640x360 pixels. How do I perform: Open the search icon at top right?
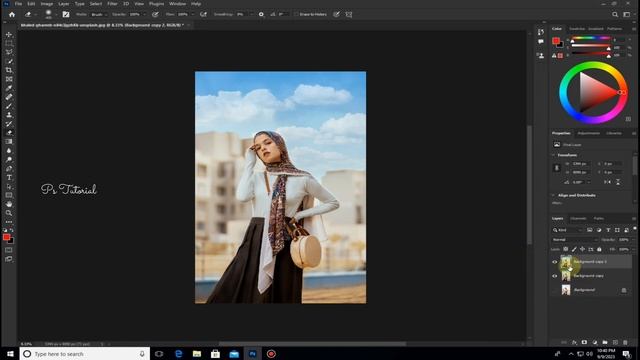[x=615, y=14]
